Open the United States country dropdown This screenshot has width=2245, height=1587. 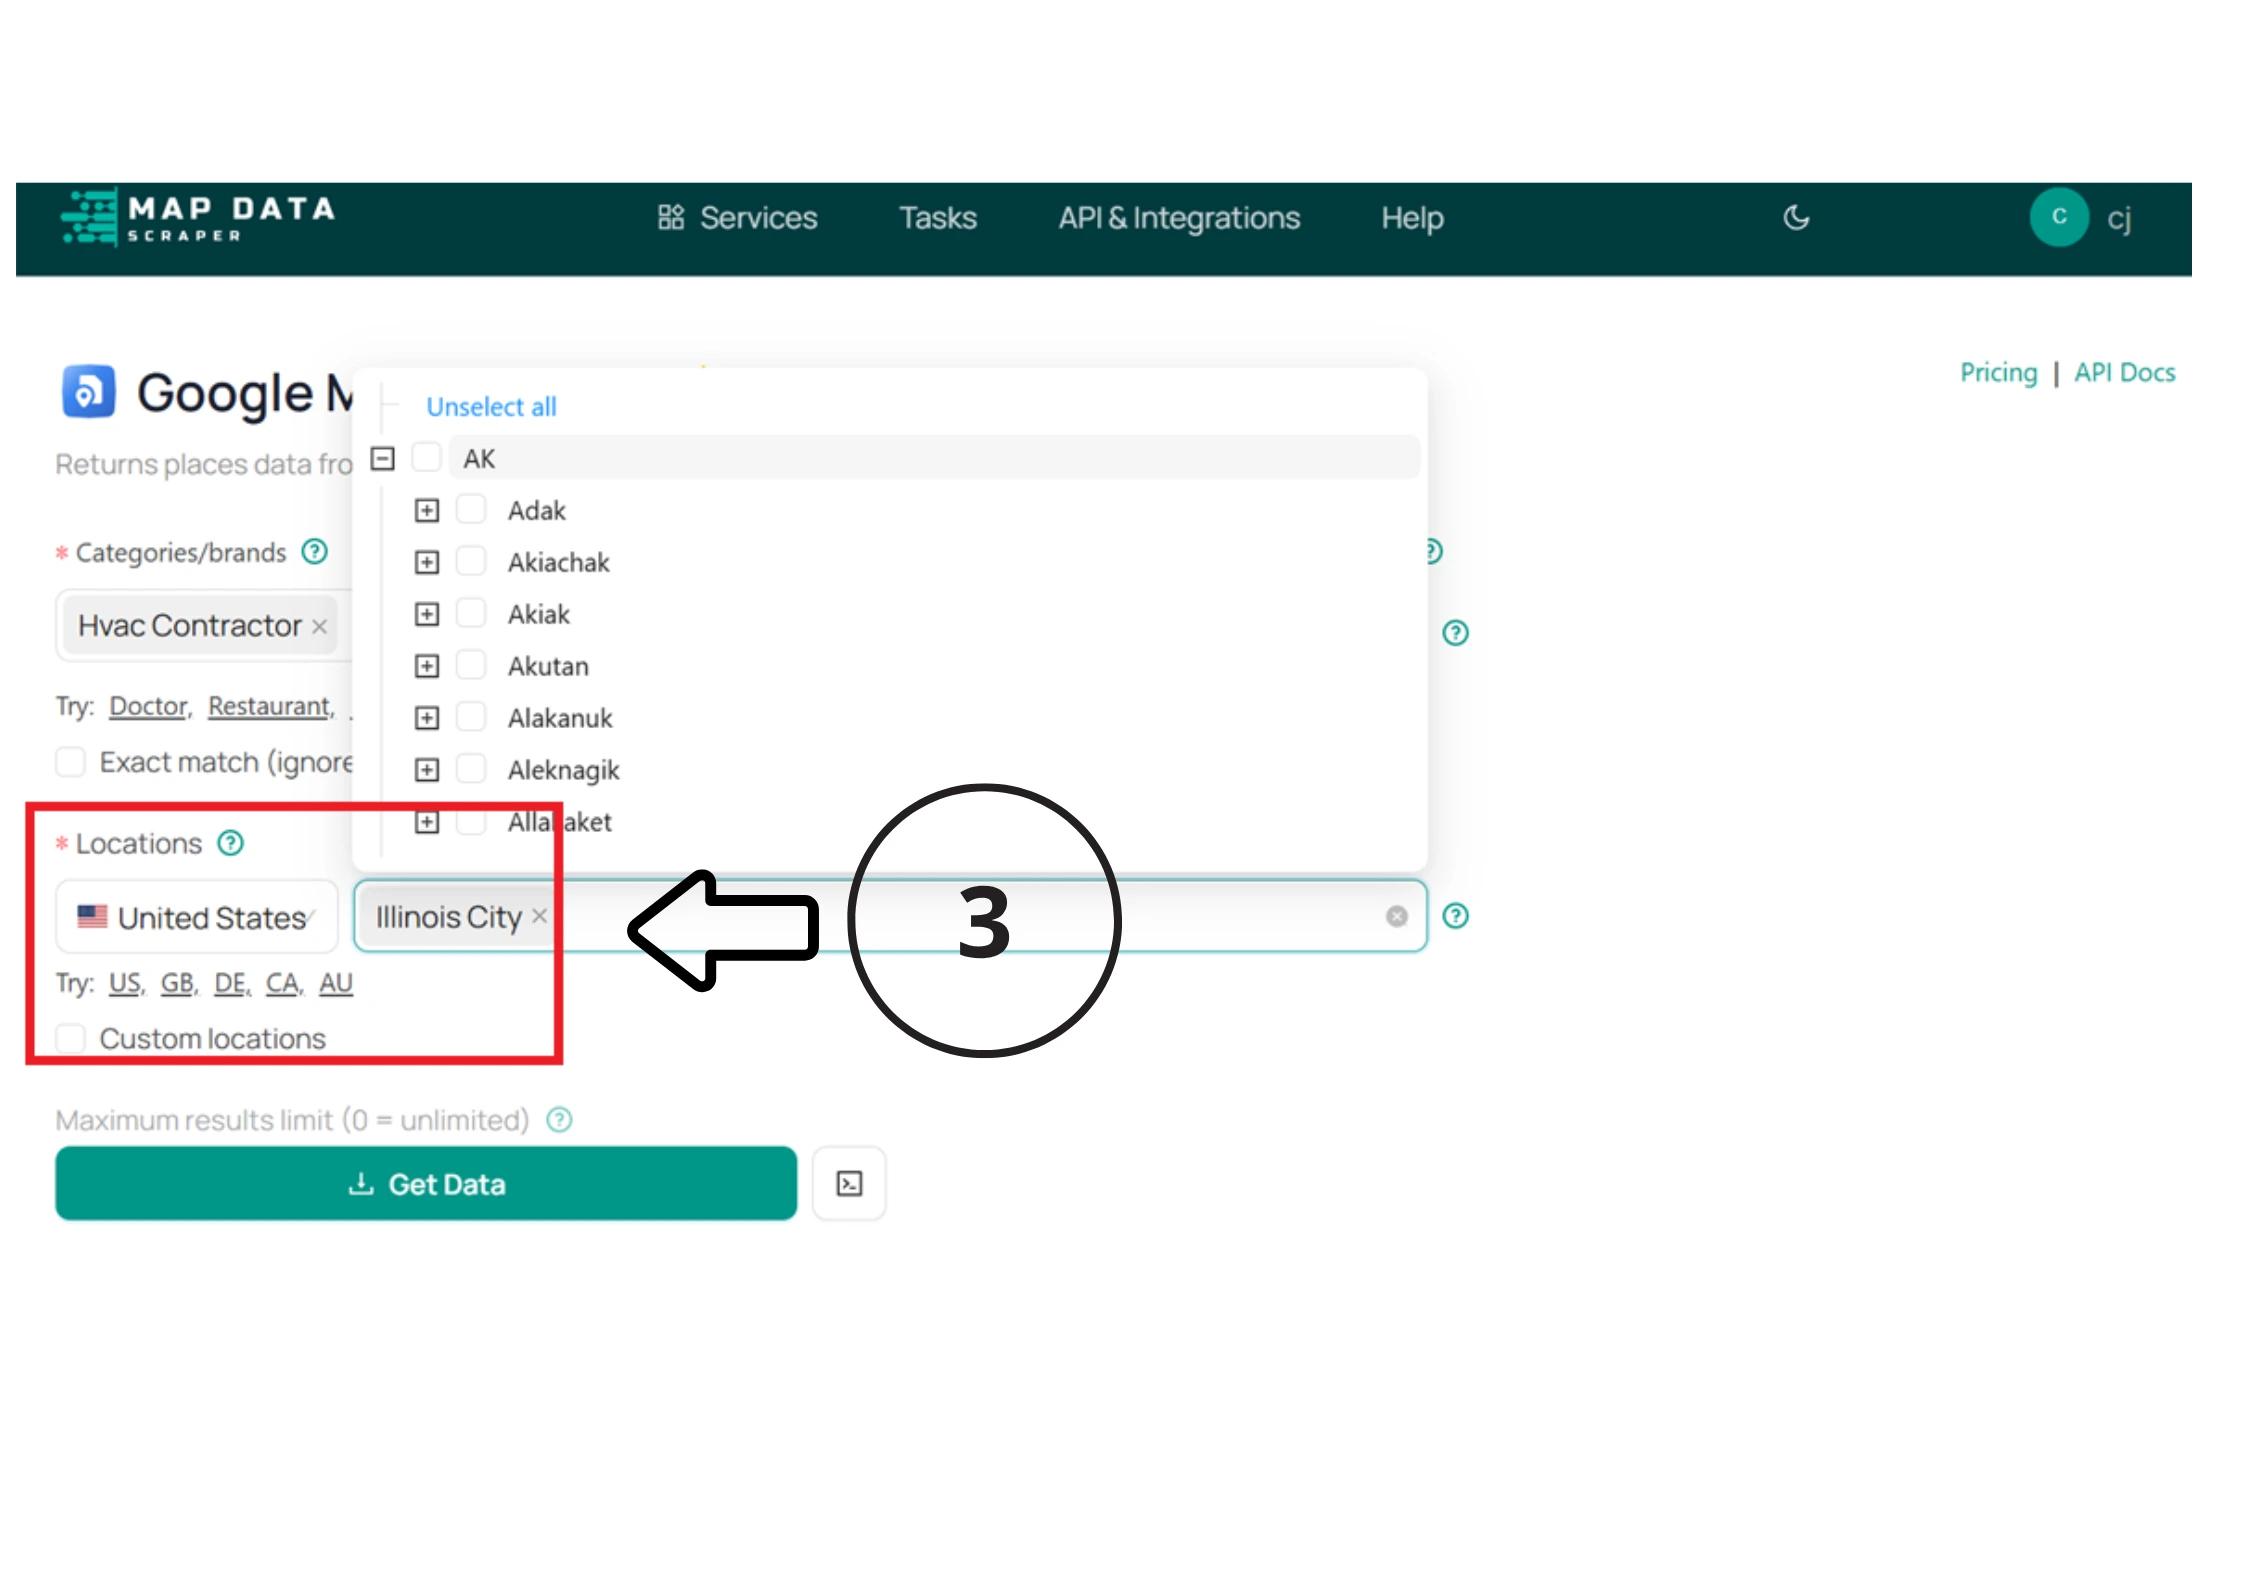[197, 917]
